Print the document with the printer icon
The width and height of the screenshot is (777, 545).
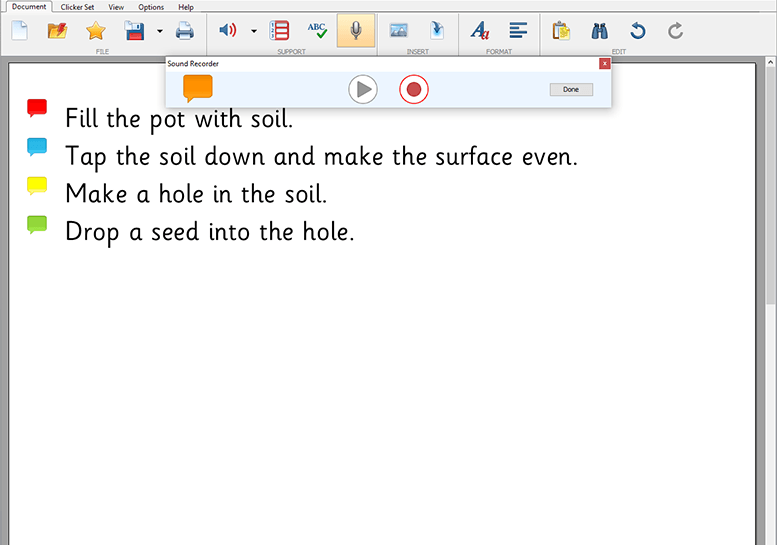pyautogui.click(x=185, y=31)
